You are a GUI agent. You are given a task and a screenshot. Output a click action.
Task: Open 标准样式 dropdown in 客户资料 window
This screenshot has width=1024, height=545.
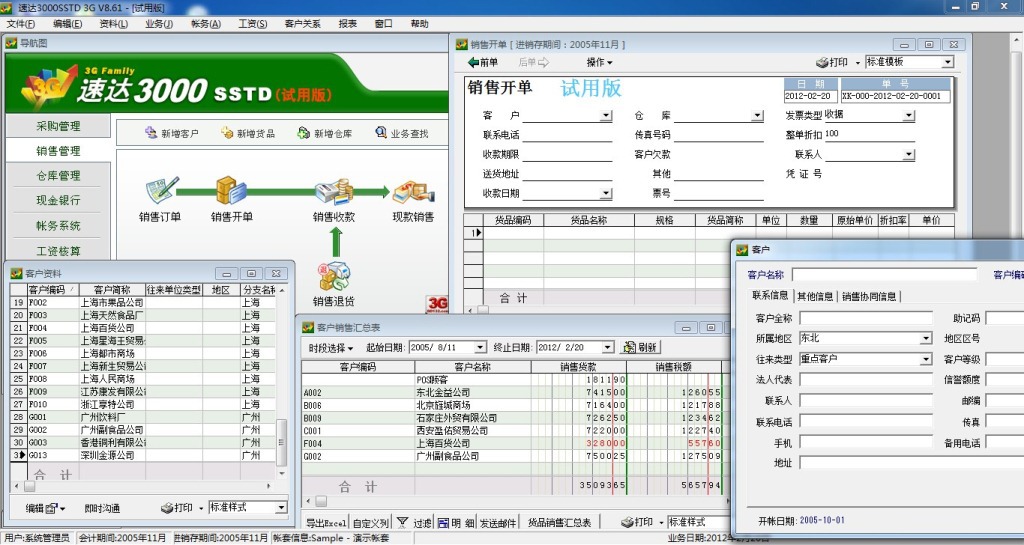[281, 508]
